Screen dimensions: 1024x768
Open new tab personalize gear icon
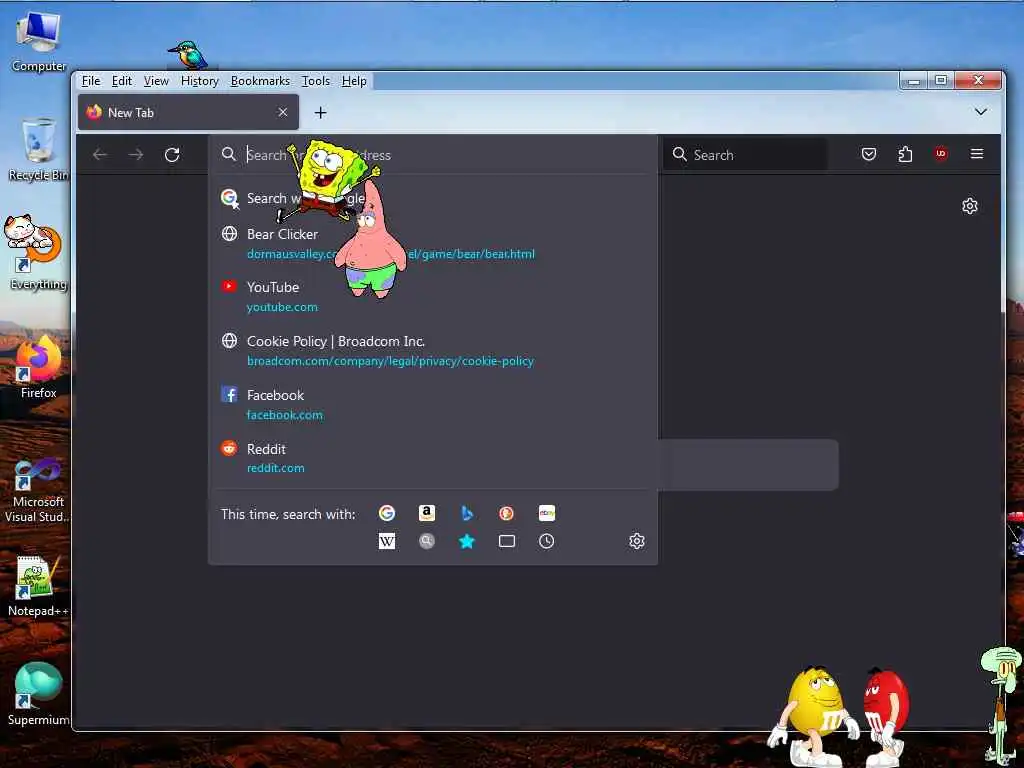970,206
